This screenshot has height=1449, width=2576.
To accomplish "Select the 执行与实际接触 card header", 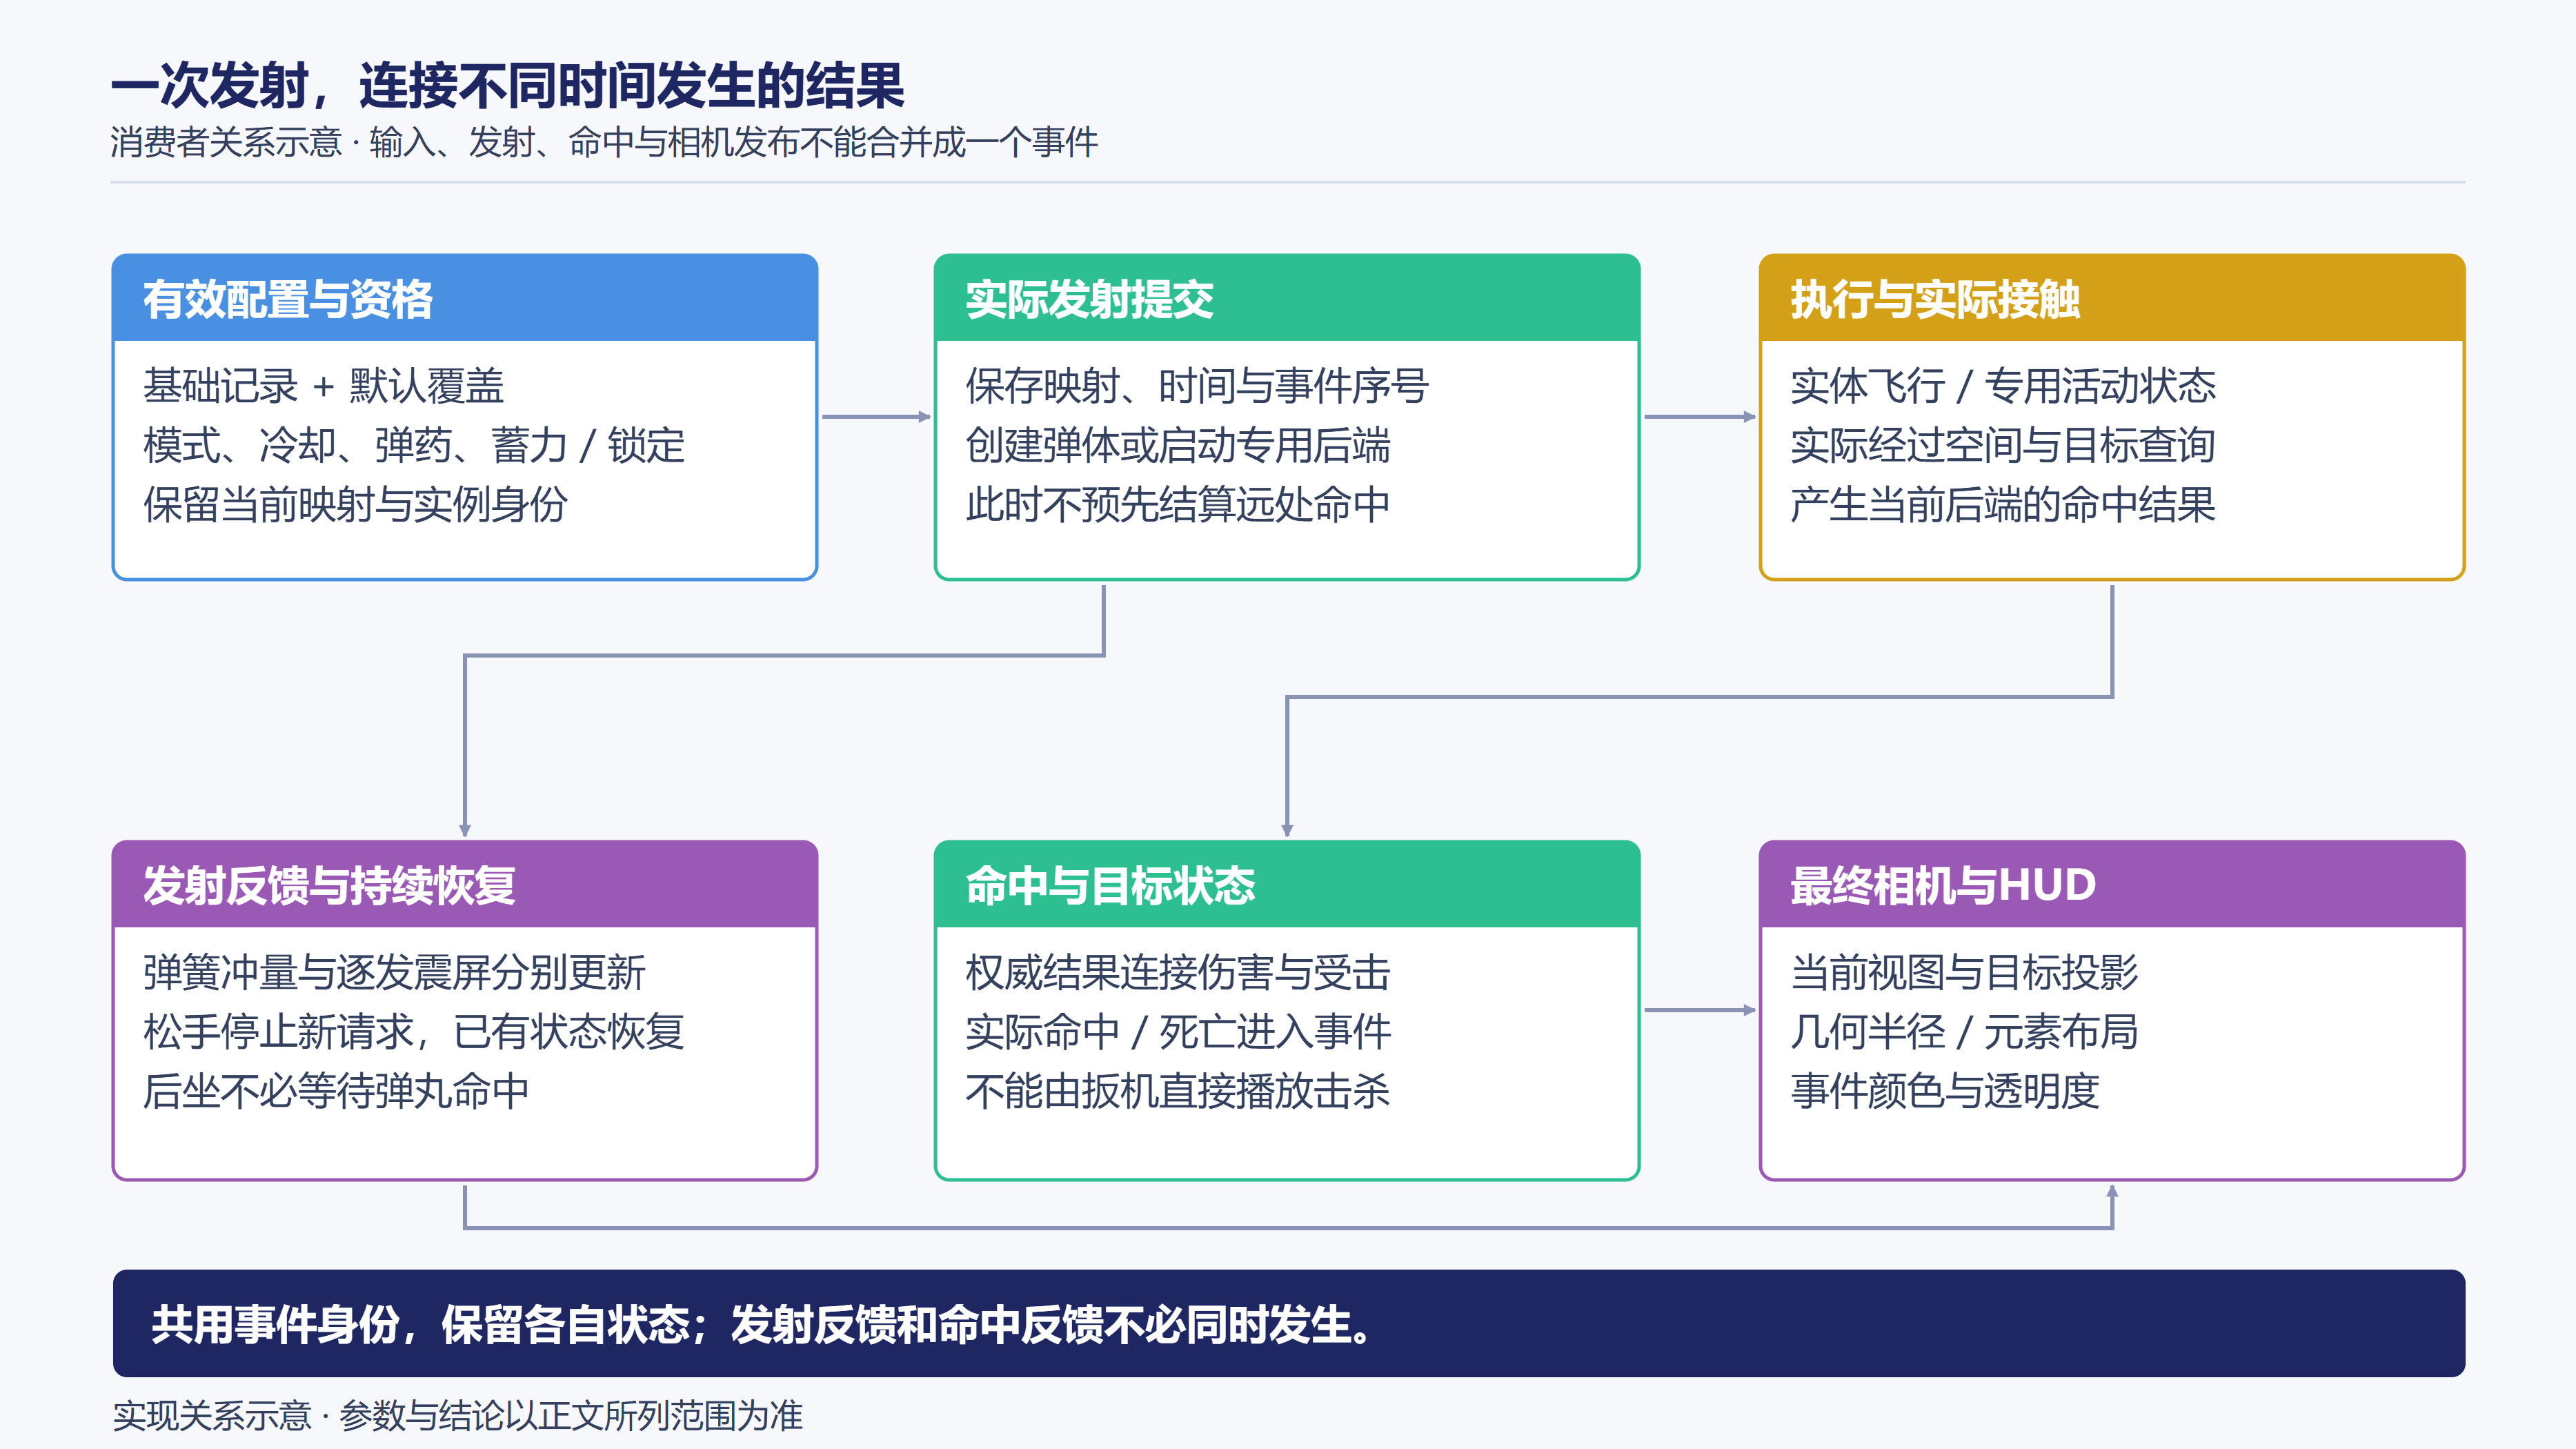I will point(2112,298).
